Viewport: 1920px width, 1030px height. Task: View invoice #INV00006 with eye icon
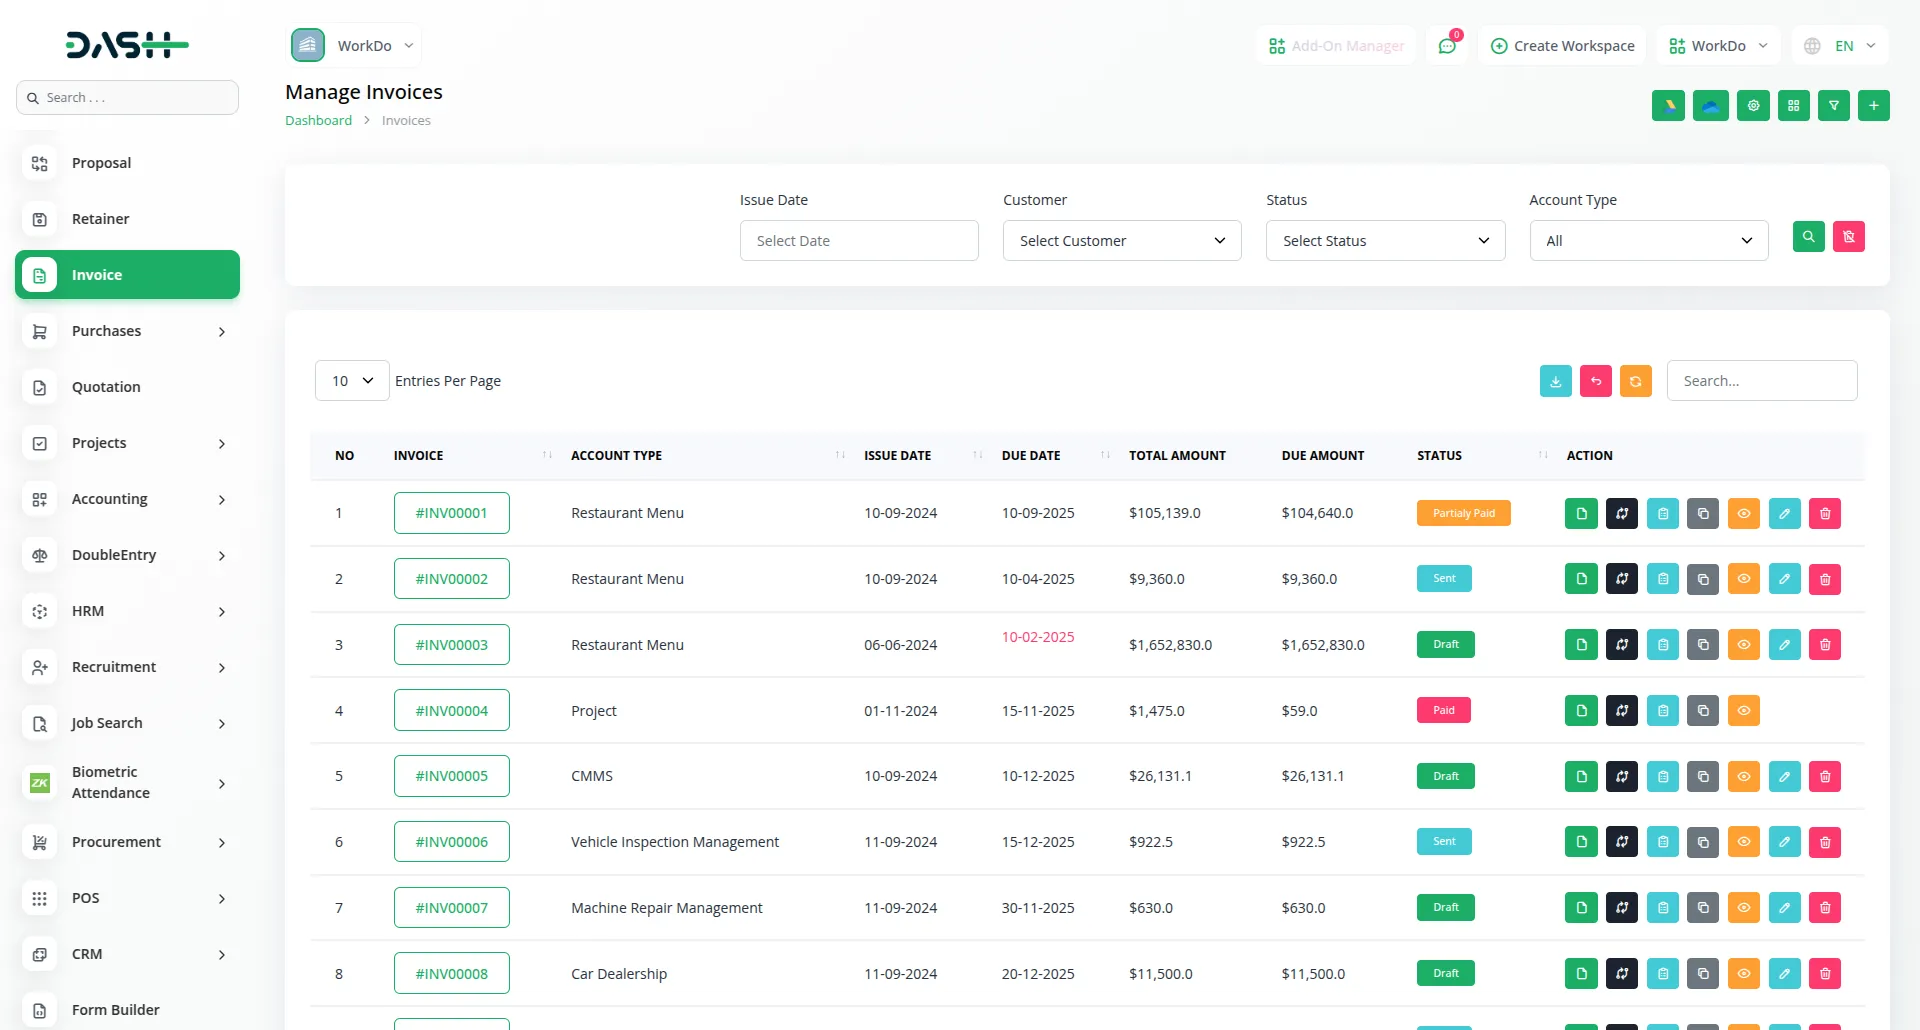pyautogui.click(x=1744, y=842)
